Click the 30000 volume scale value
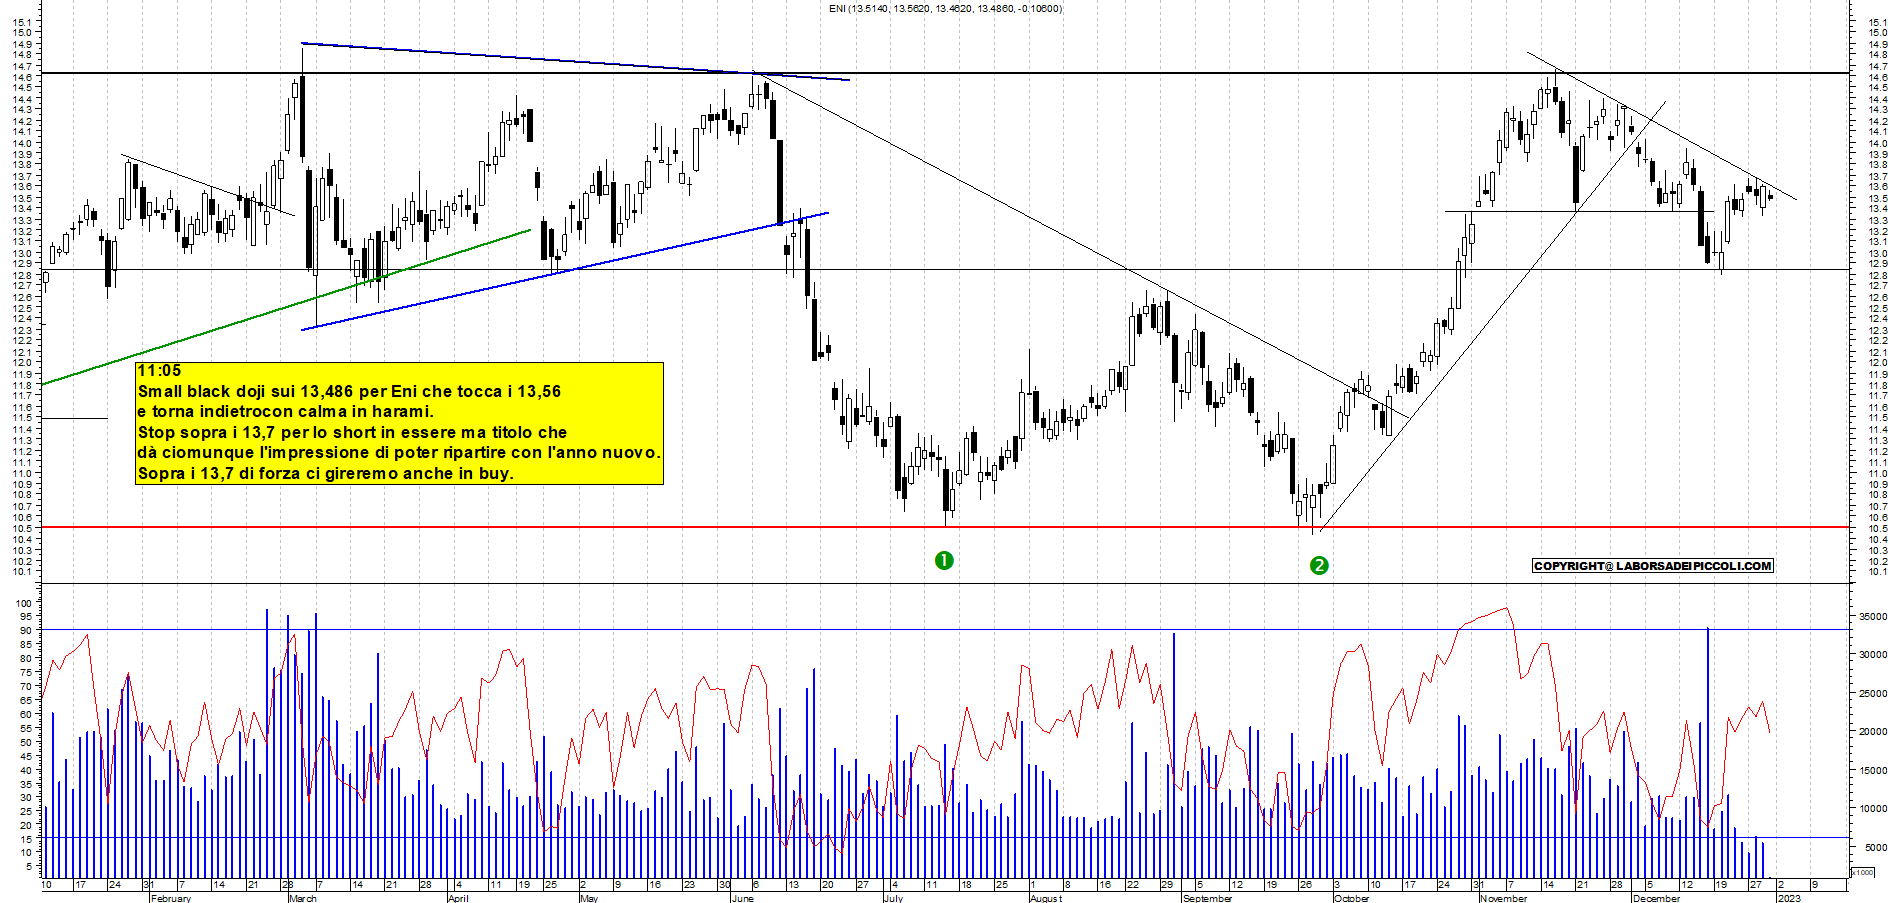The height and width of the screenshot is (903, 1890). 1873,655
